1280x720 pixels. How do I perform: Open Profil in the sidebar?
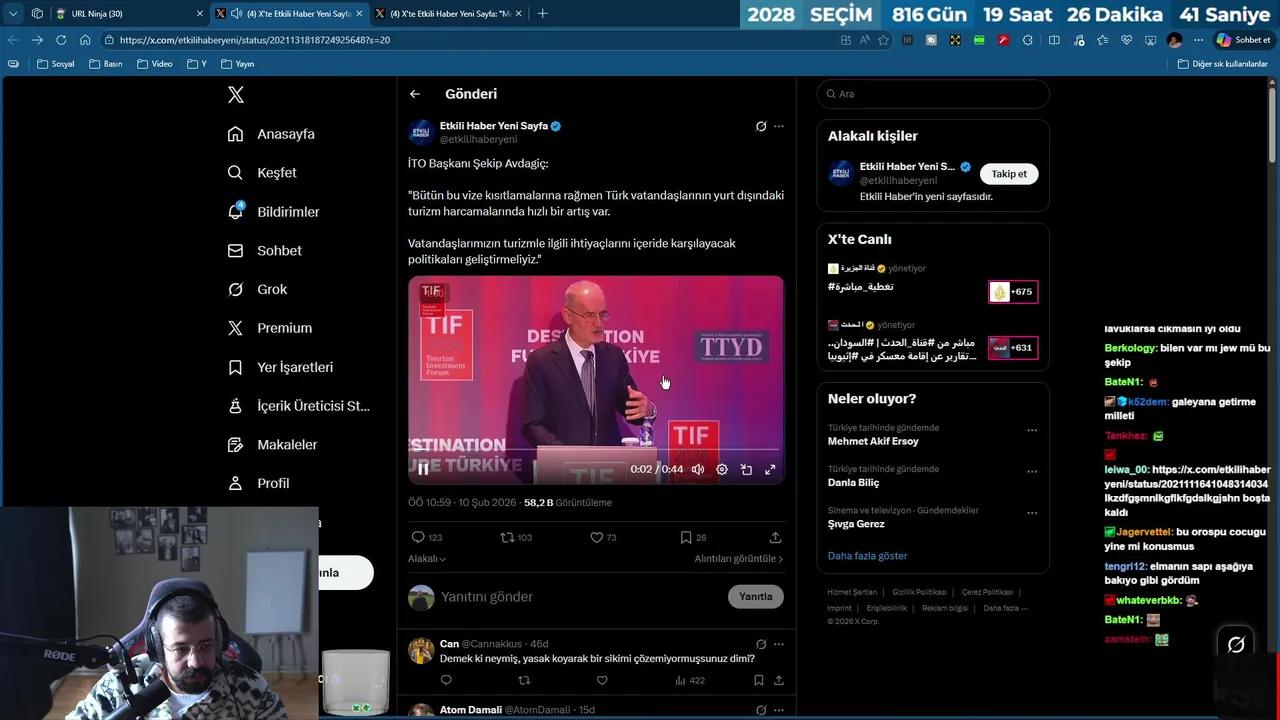(258, 483)
